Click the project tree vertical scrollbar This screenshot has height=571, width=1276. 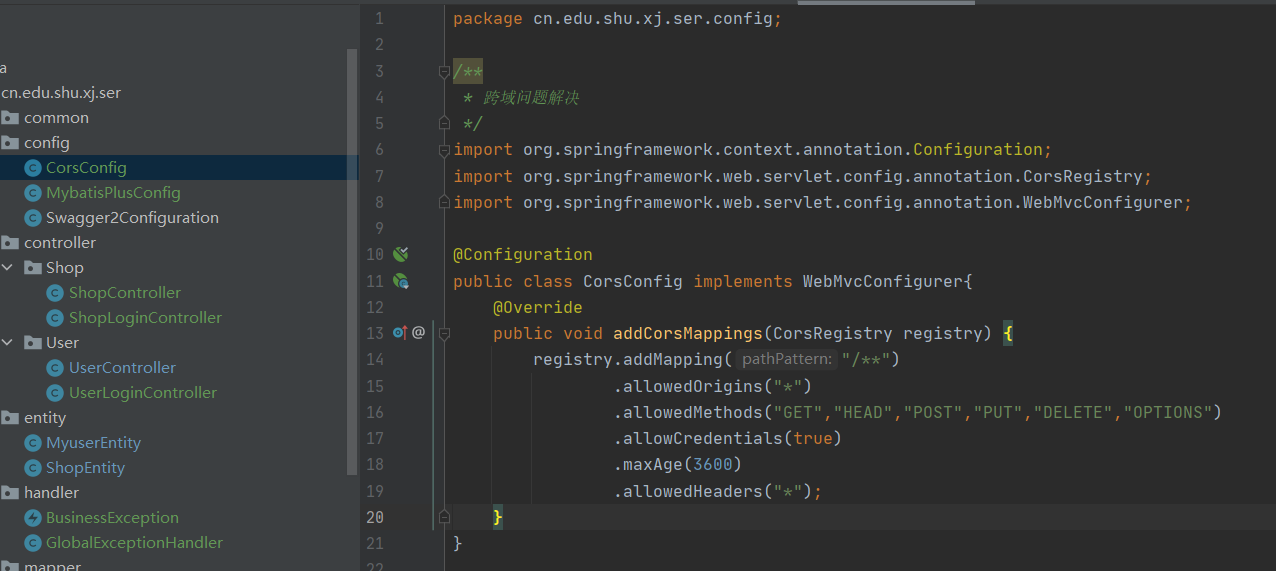point(352,262)
